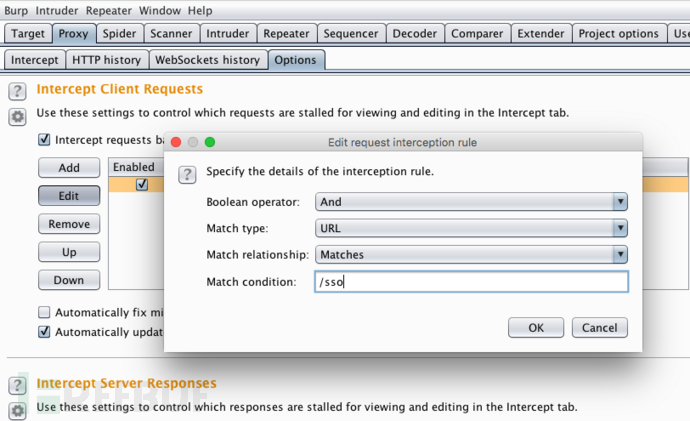The height and width of the screenshot is (421, 690).
Task: Click help icon beside Intercept Client Requests
Action: pos(17,91)
